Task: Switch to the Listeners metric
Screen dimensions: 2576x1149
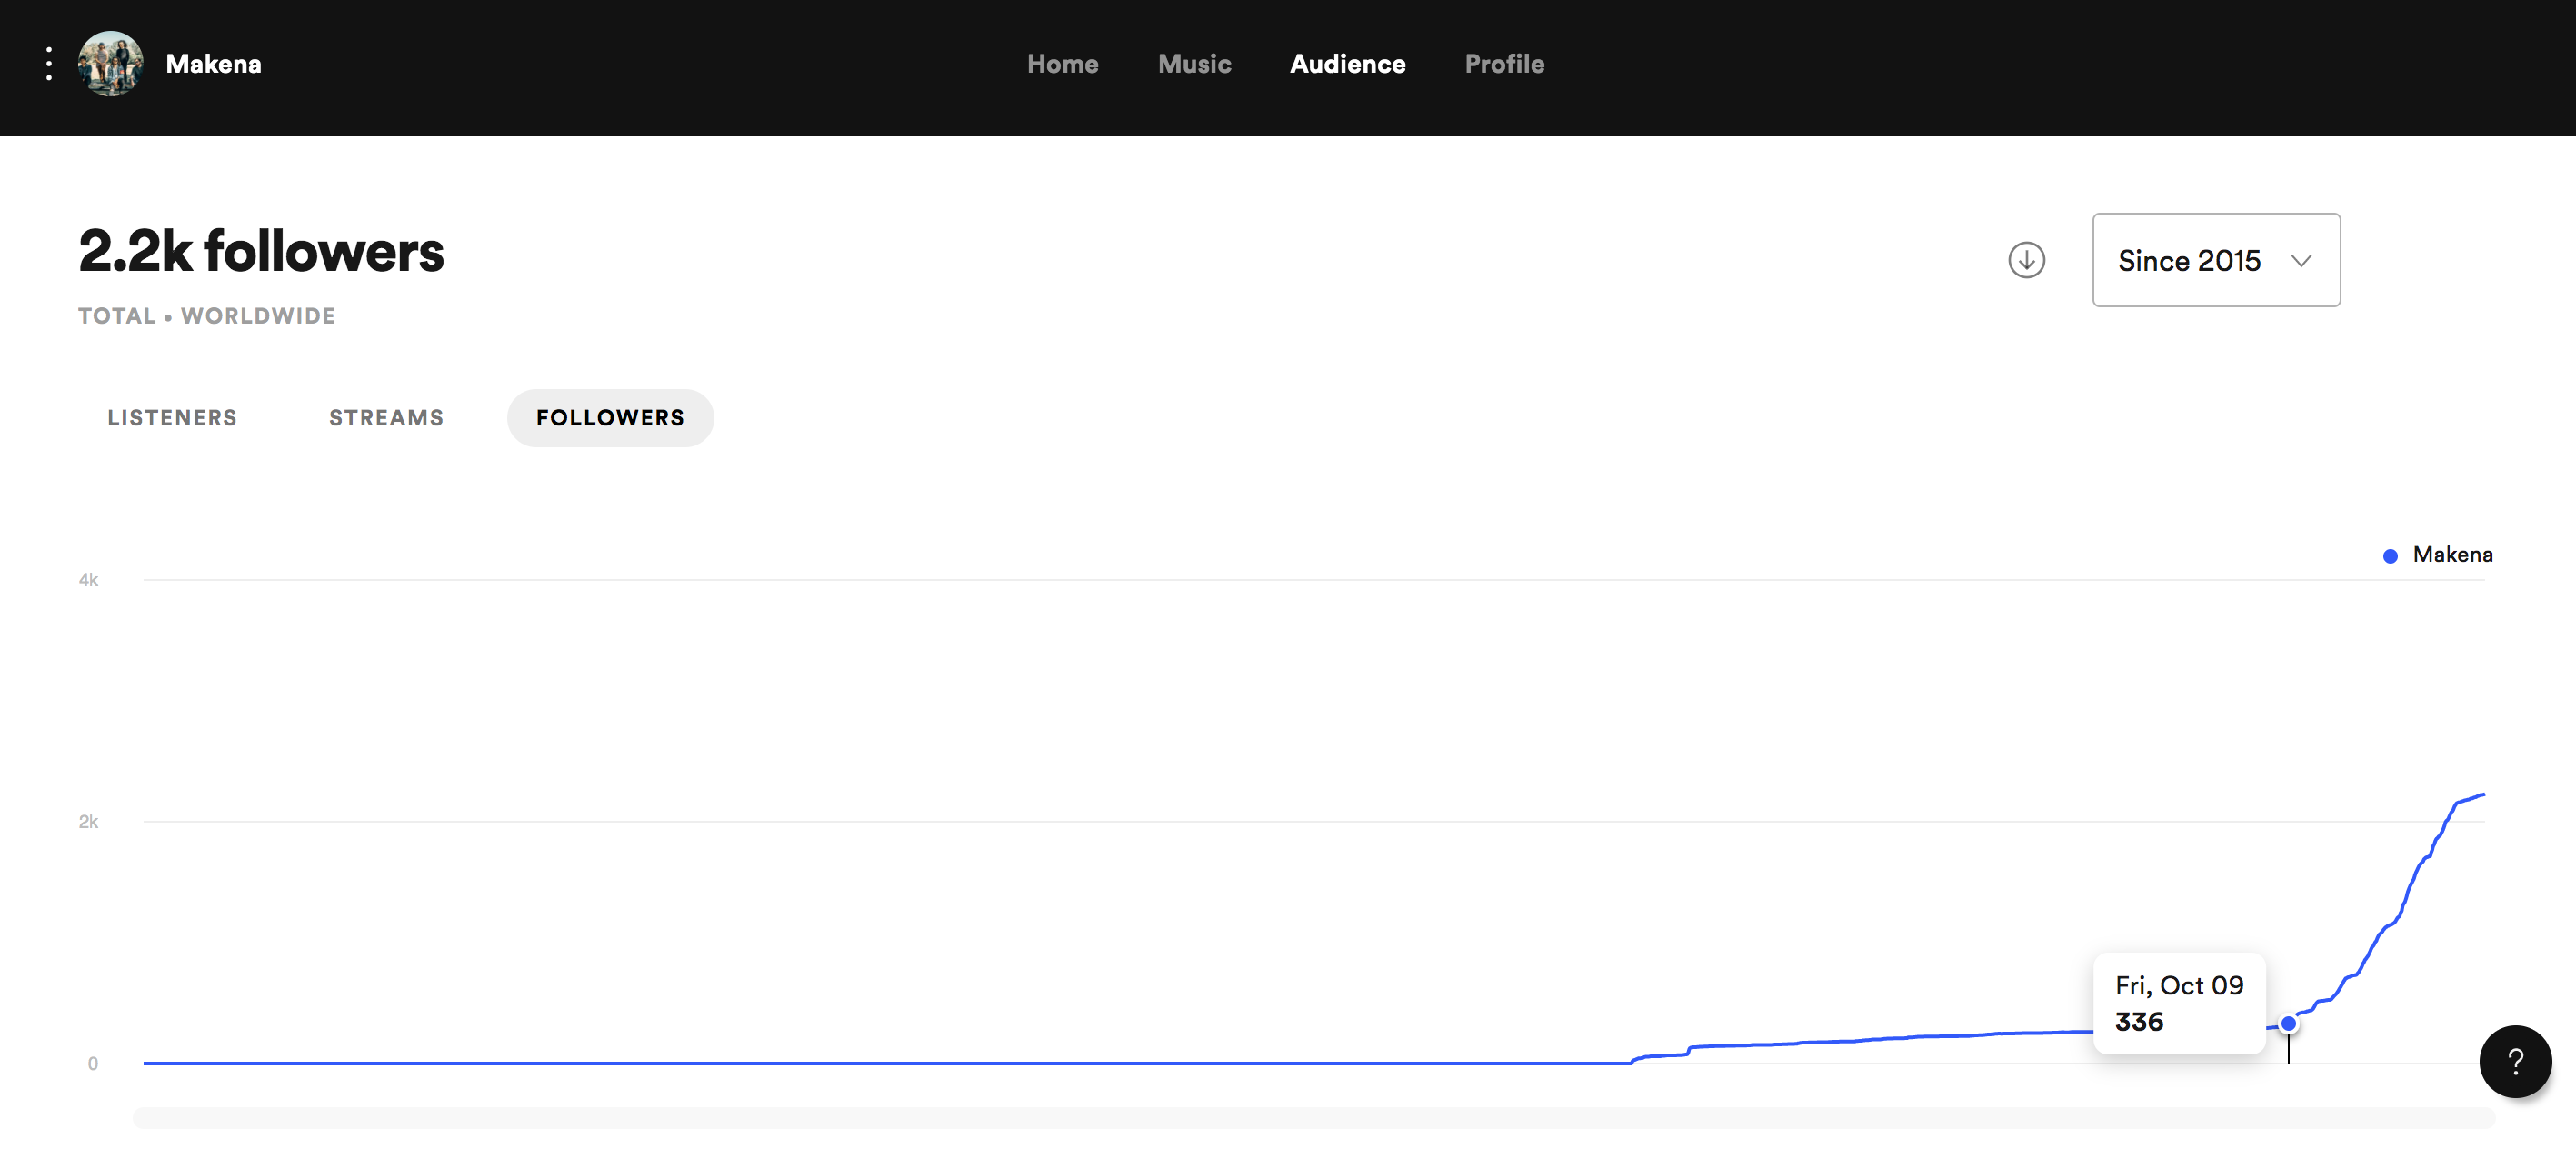Action: click(x=172, y=418)
